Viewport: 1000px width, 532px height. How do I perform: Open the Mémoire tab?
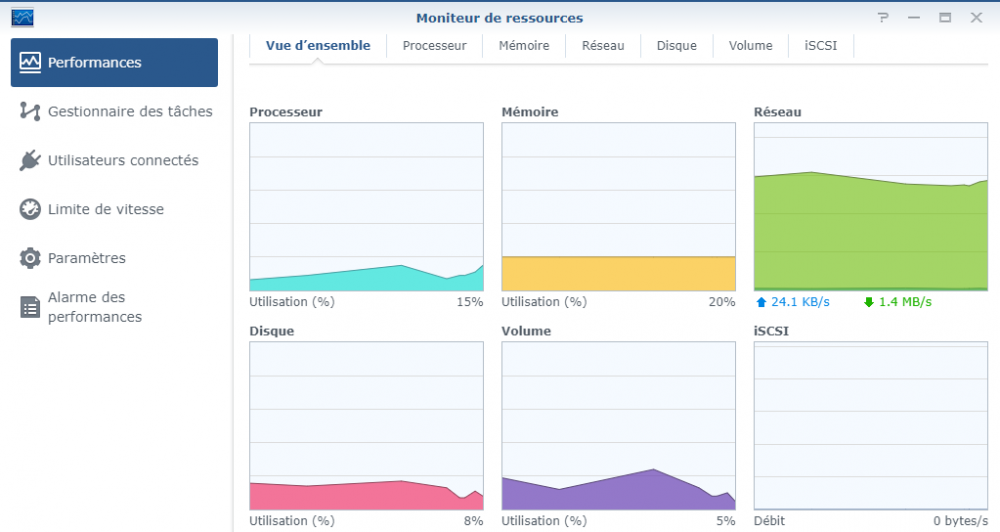pyautogui.click(x=524, y=46)
